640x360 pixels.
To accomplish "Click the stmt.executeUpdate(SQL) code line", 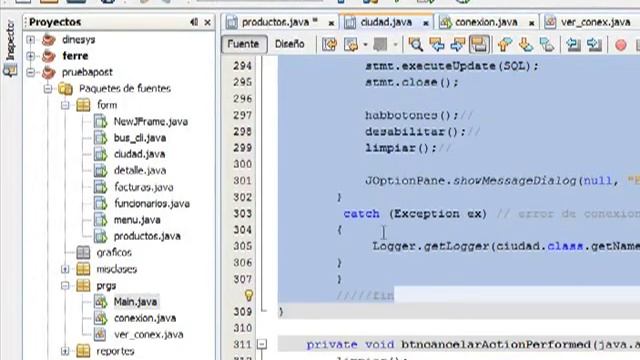I will pos(452,66).
